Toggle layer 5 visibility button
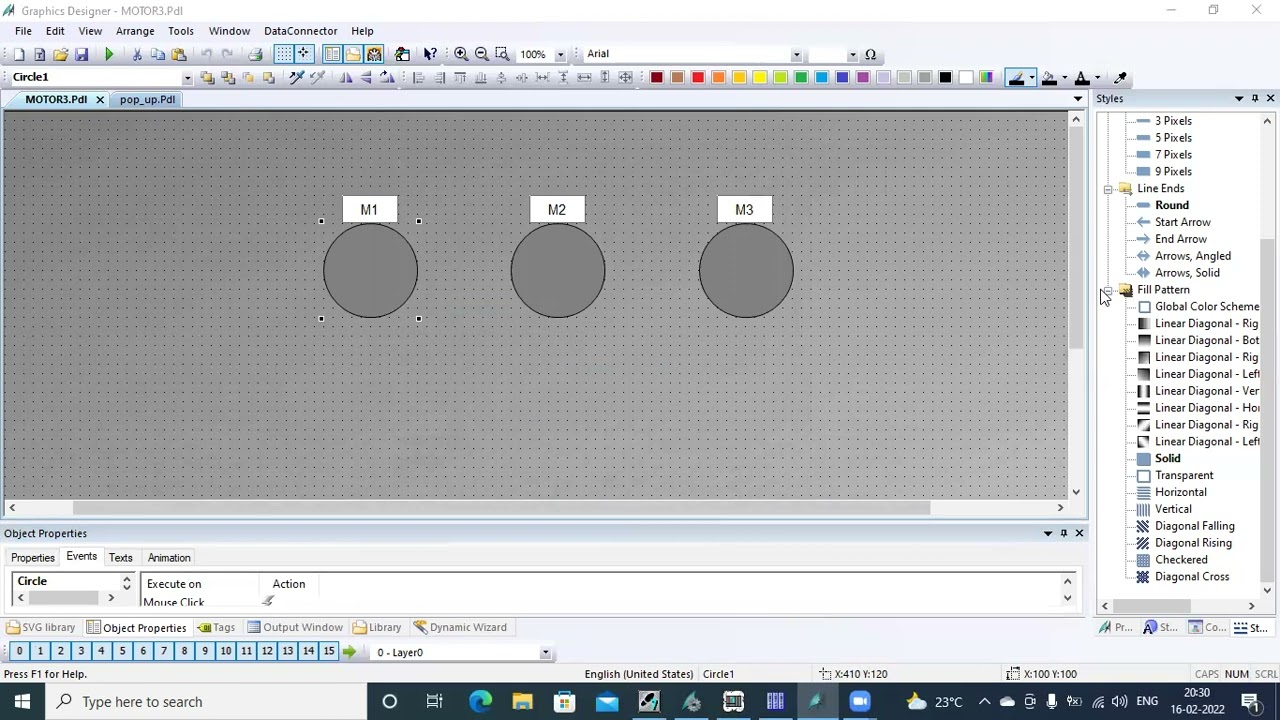This screenshot has height=720, width=1280. (x=122, y=652)
